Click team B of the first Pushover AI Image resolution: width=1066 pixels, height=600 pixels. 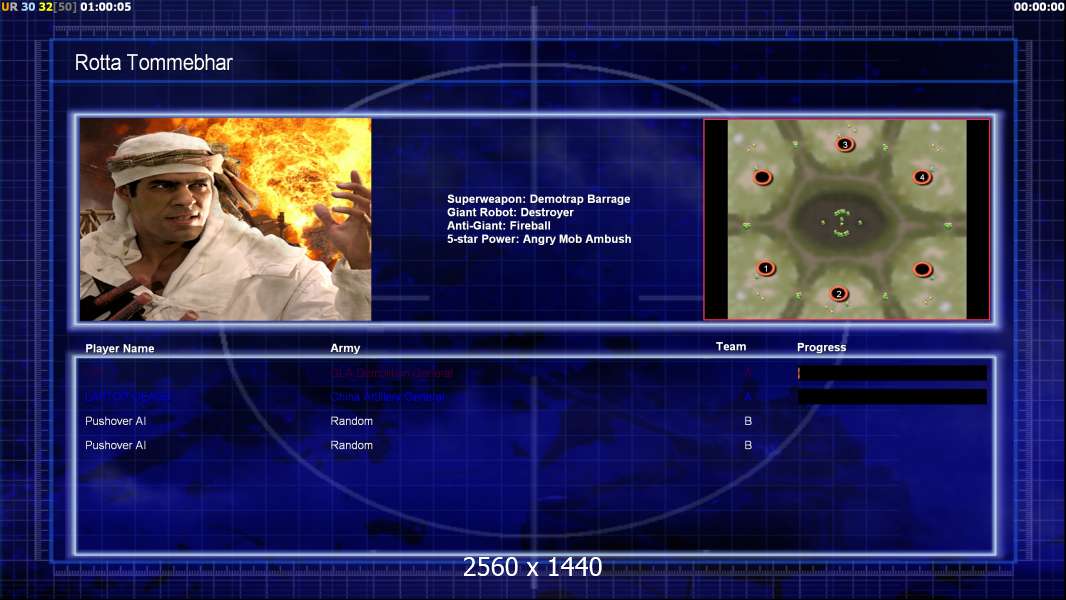tap(748, 421)
